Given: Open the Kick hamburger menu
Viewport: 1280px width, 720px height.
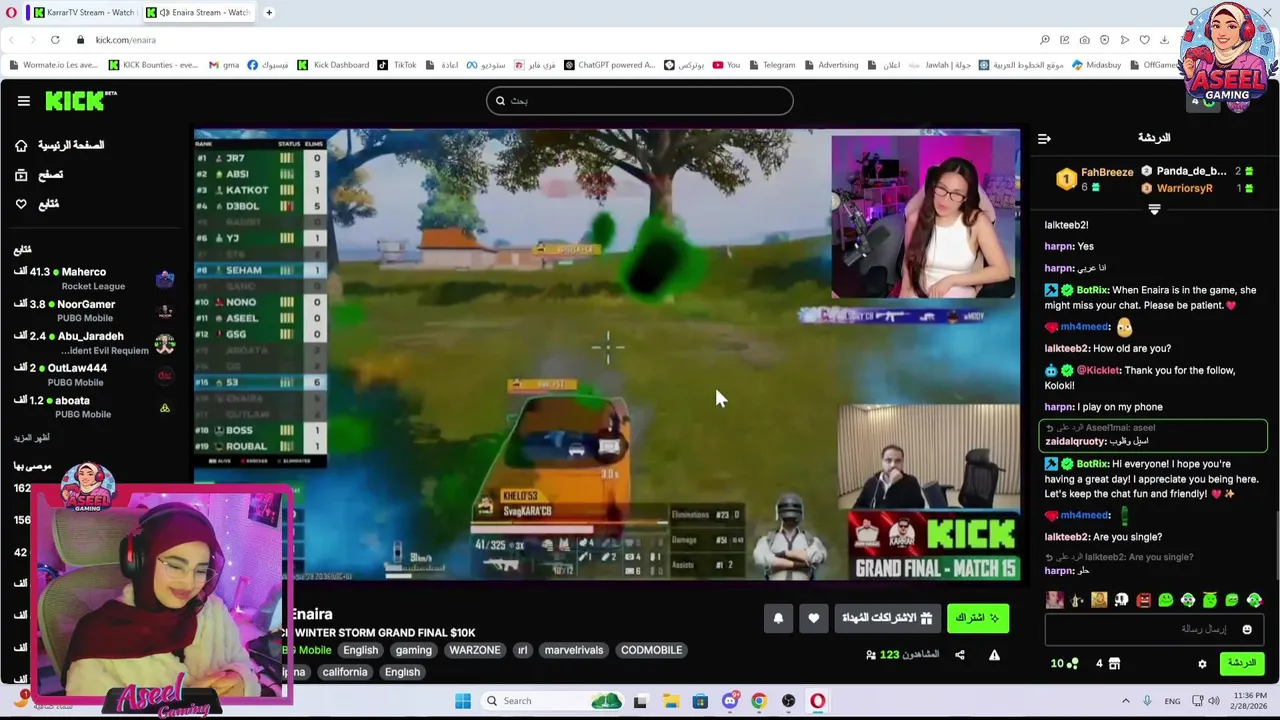Looking at the screenshot, I should click(x=23, y=101).
